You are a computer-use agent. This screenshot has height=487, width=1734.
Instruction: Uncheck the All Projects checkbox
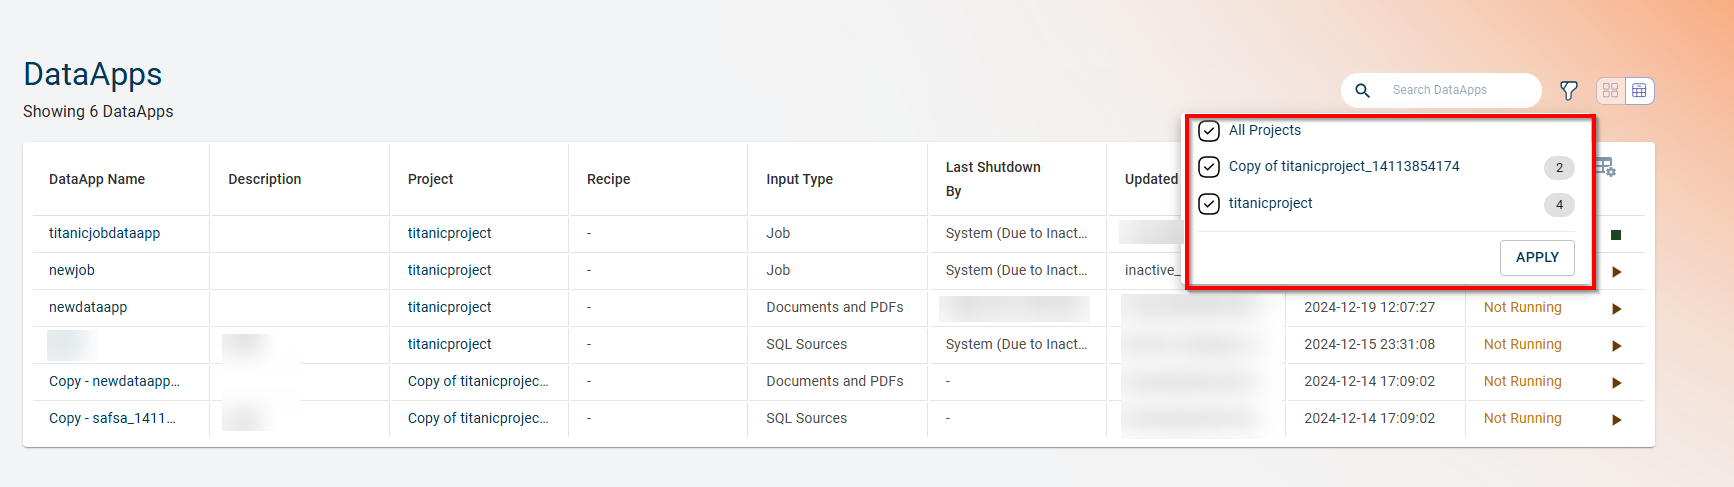[1209, 131]
